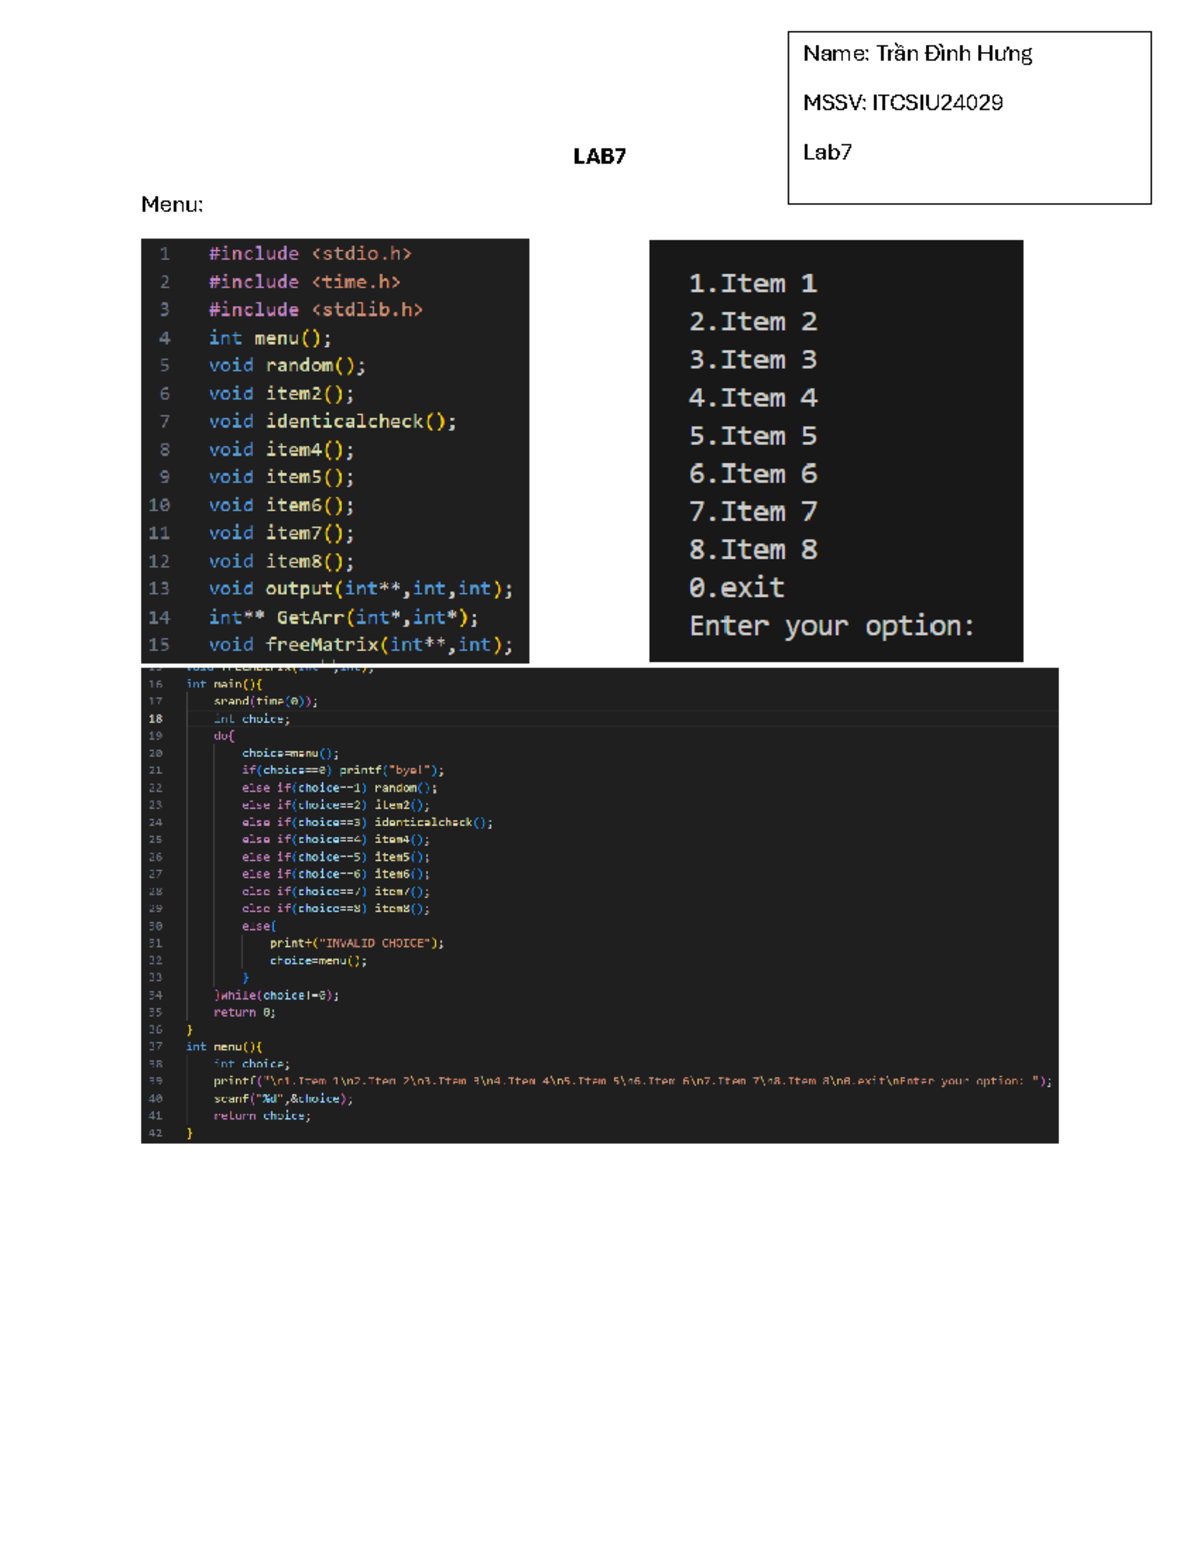
Task: Click the name text "Trần Đình Hưng"
Action: point(954,54)
